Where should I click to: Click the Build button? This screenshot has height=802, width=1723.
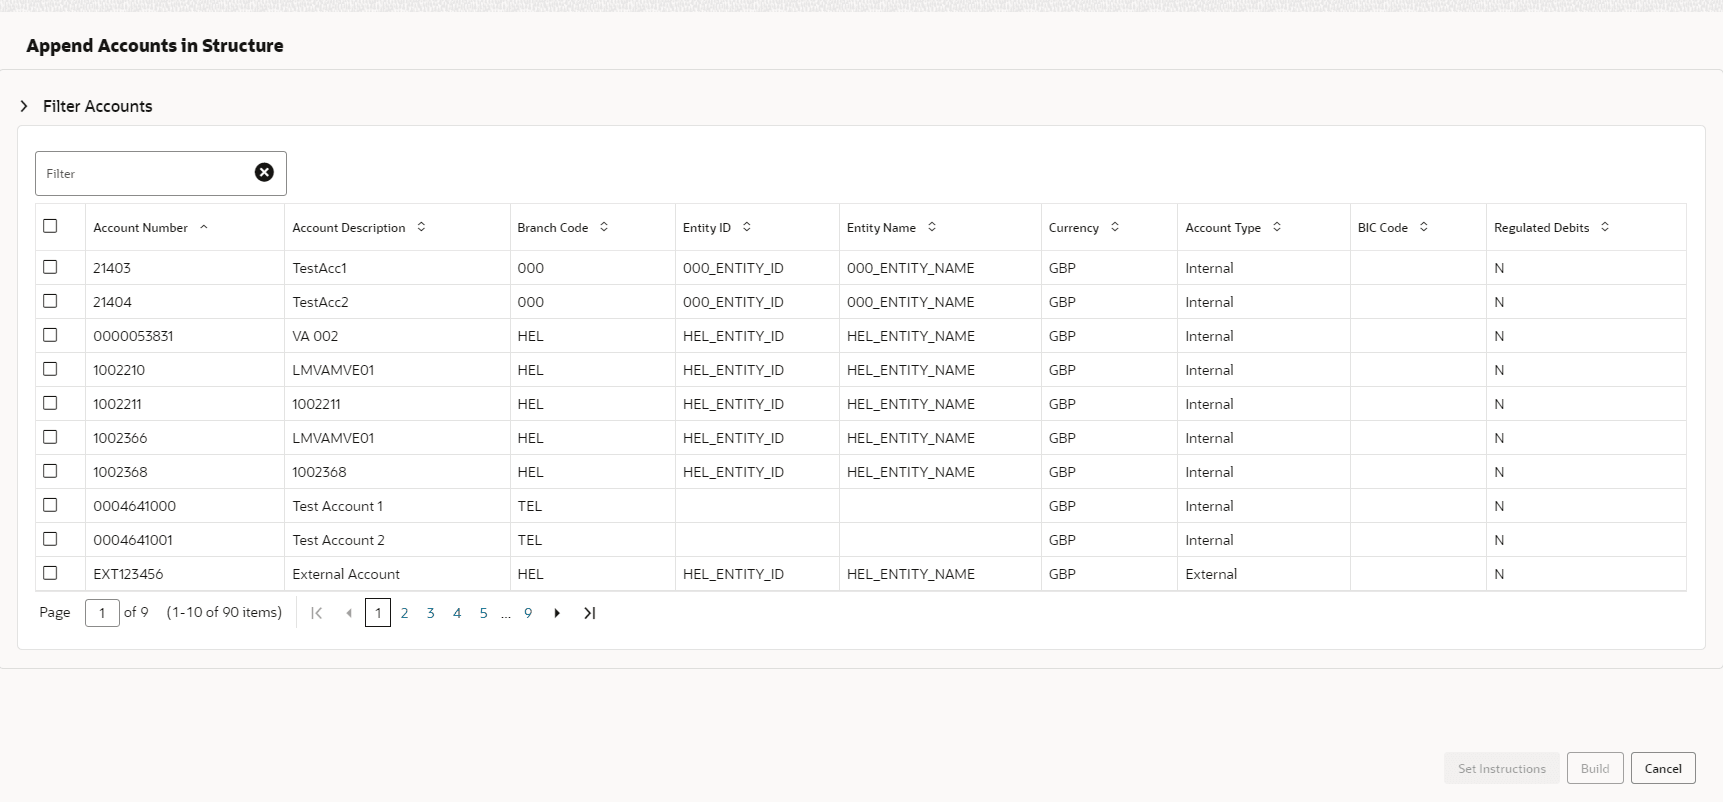pyautogui.click(x=1594, y=768)
